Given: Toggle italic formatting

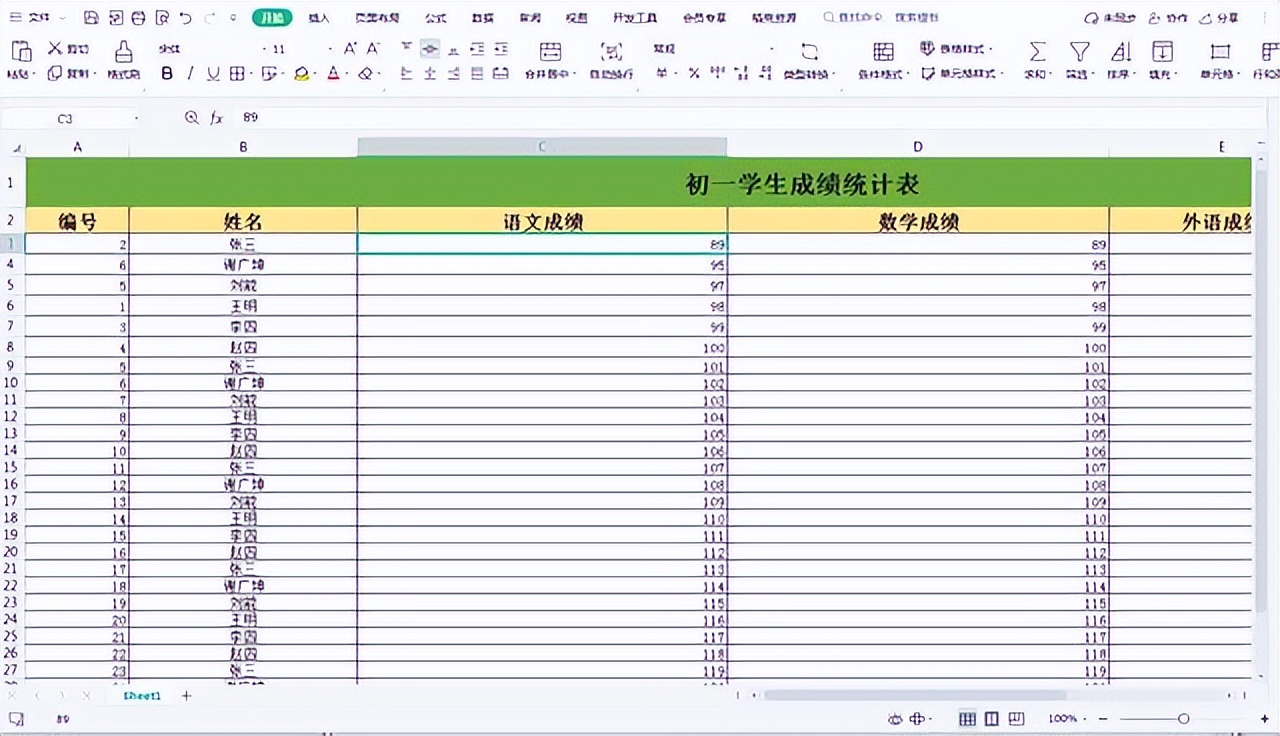Looking at the screenshot, I should [x=190, y=73].
